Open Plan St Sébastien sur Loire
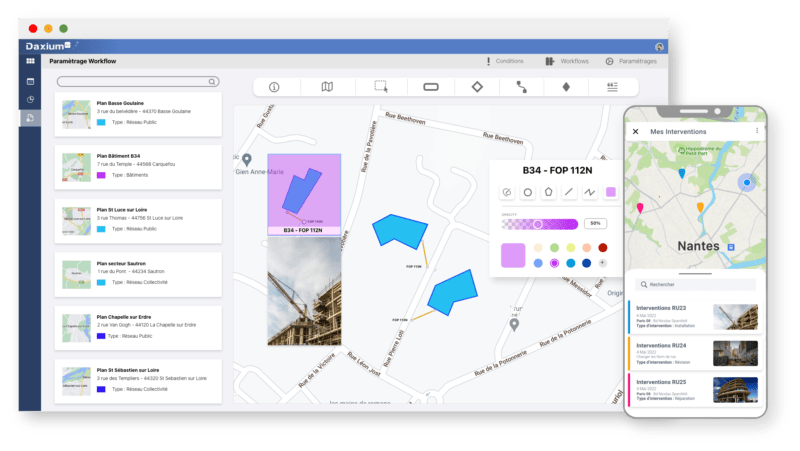Viewport: 800px width, 451px height. click(138, 381)
